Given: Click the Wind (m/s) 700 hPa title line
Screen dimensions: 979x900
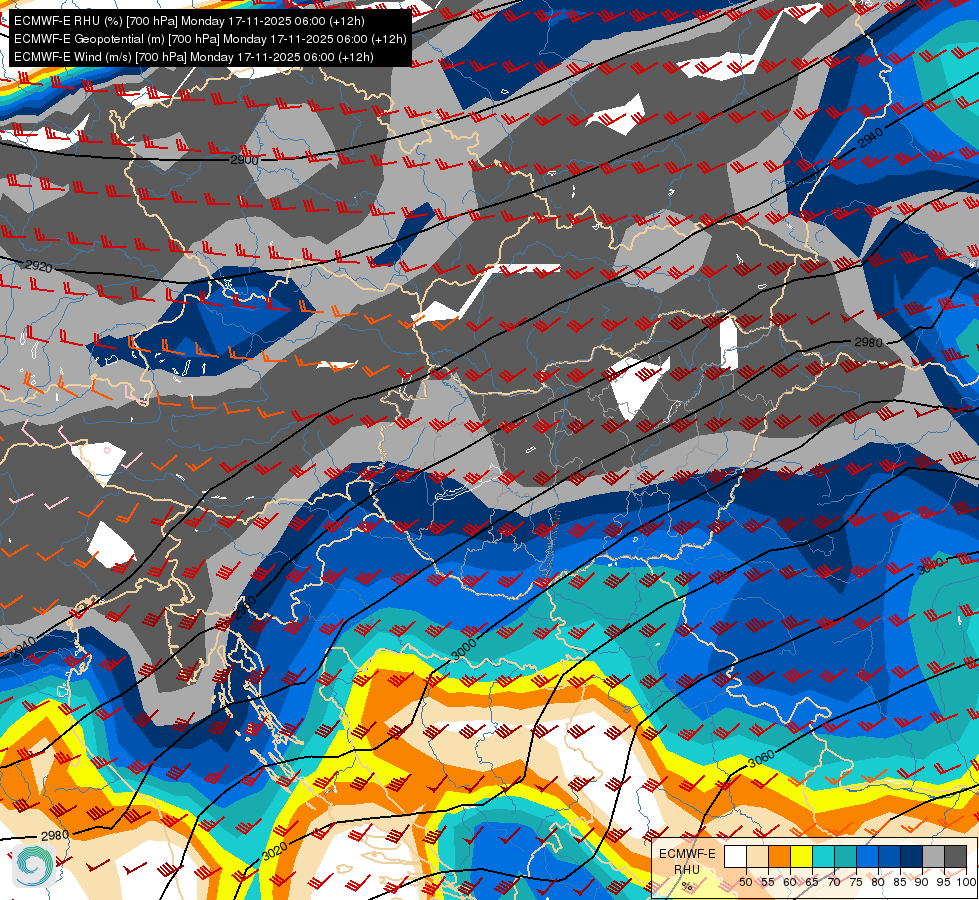Looking at the screenshot, I should [x=194, y=57].
